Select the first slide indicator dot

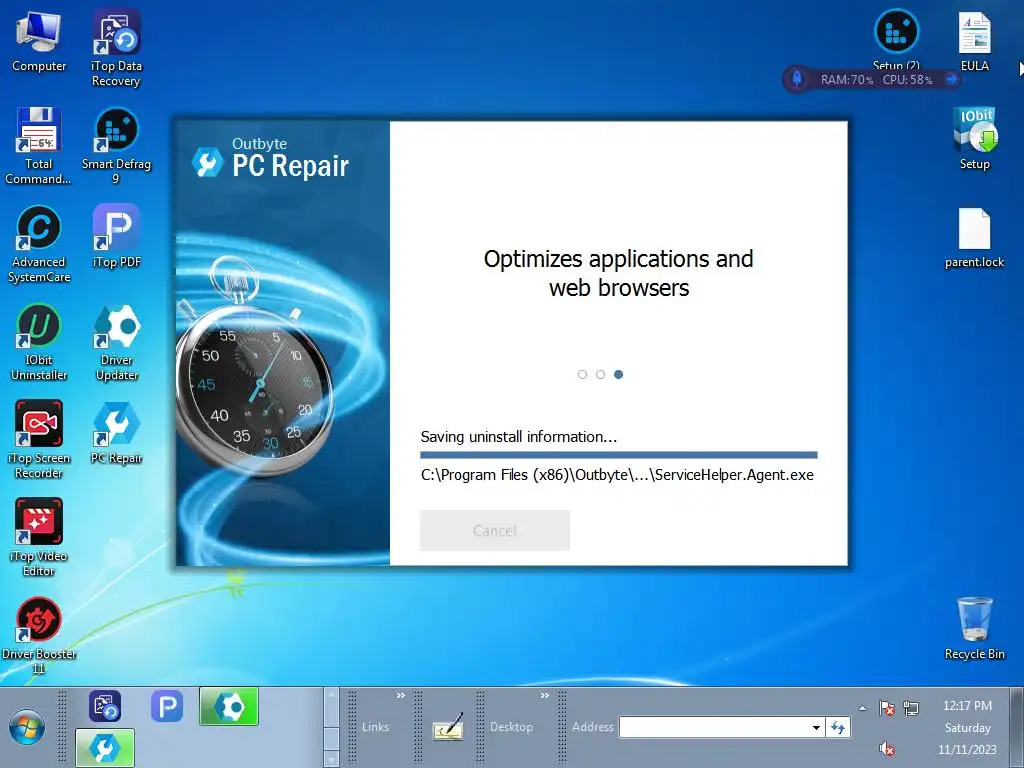[x=583, y=374]
